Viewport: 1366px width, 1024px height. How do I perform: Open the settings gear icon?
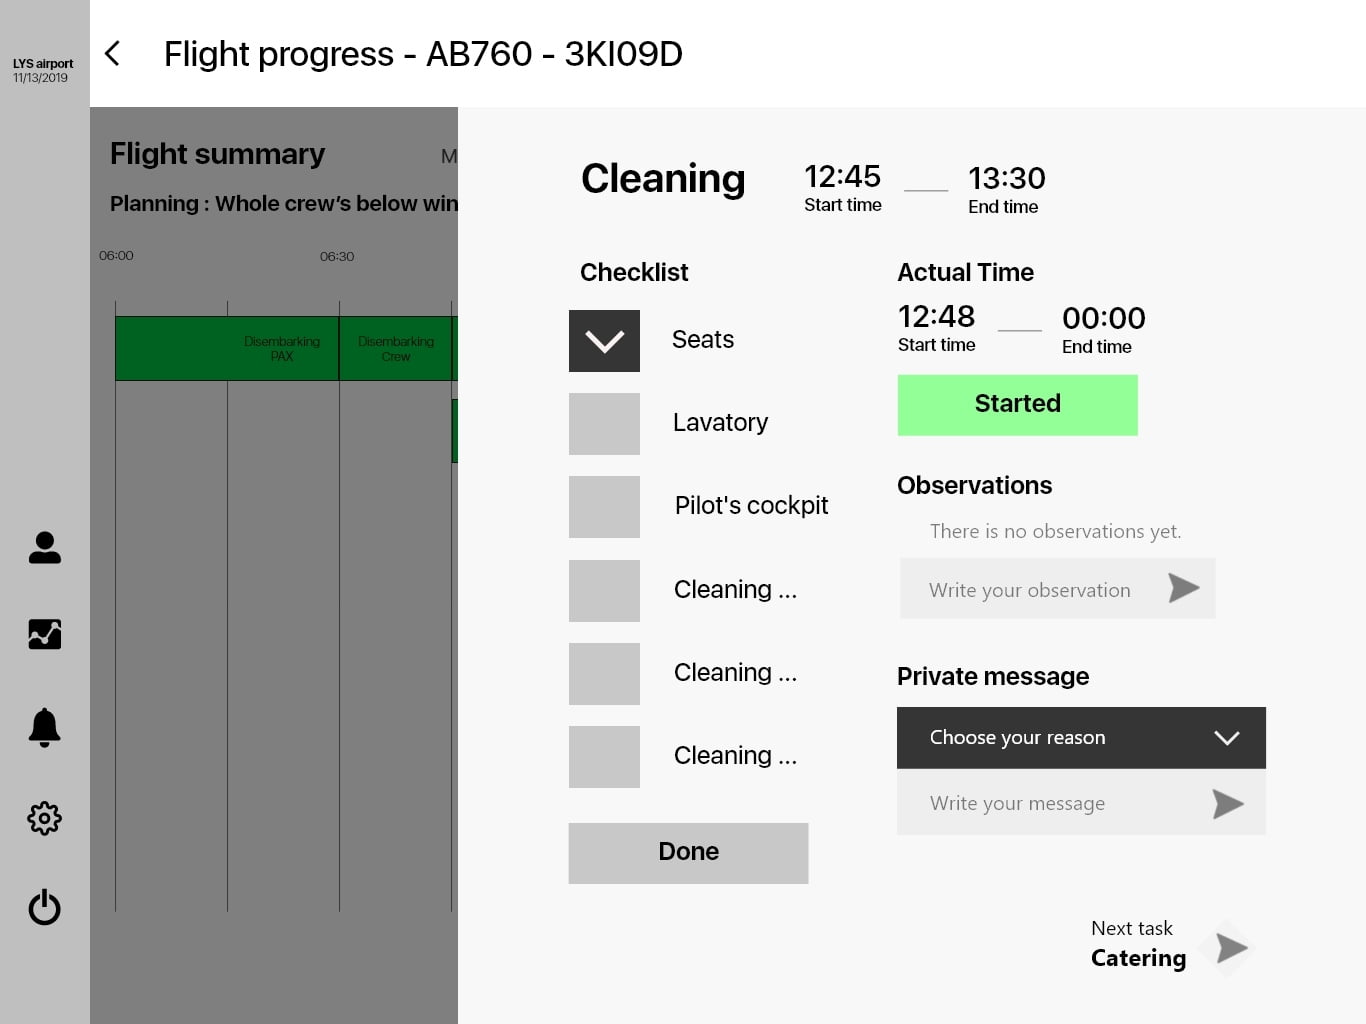point(45,819)
